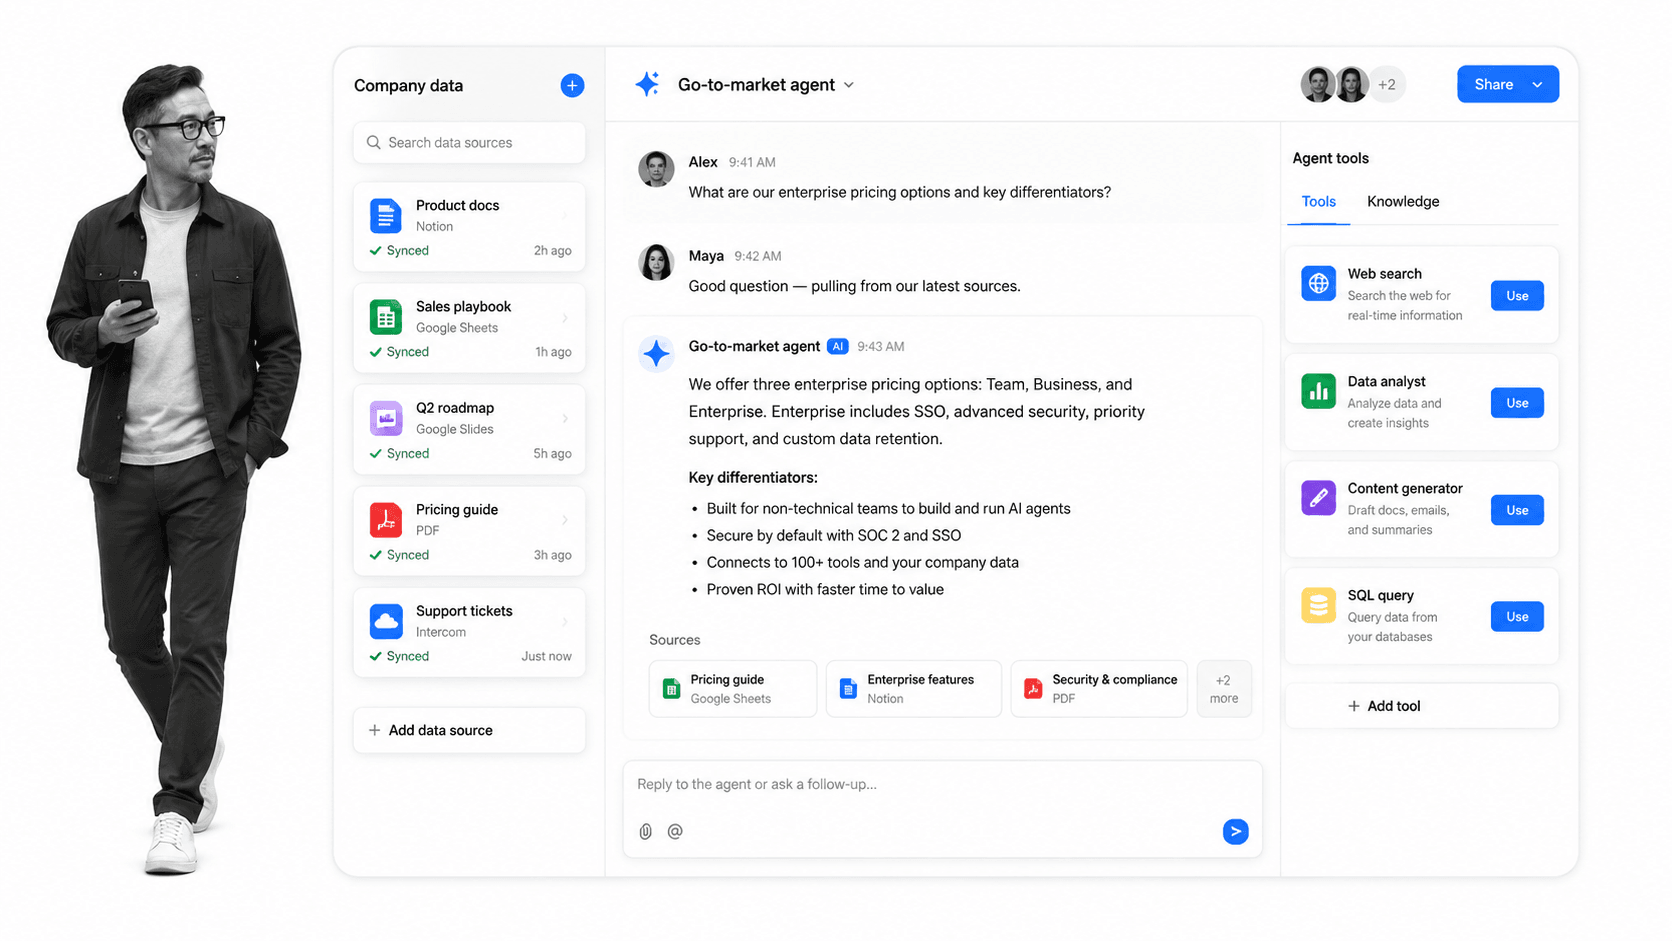1672x941 pixels.
Task: Click the SQL query database icon
Action: point(1318,605)
